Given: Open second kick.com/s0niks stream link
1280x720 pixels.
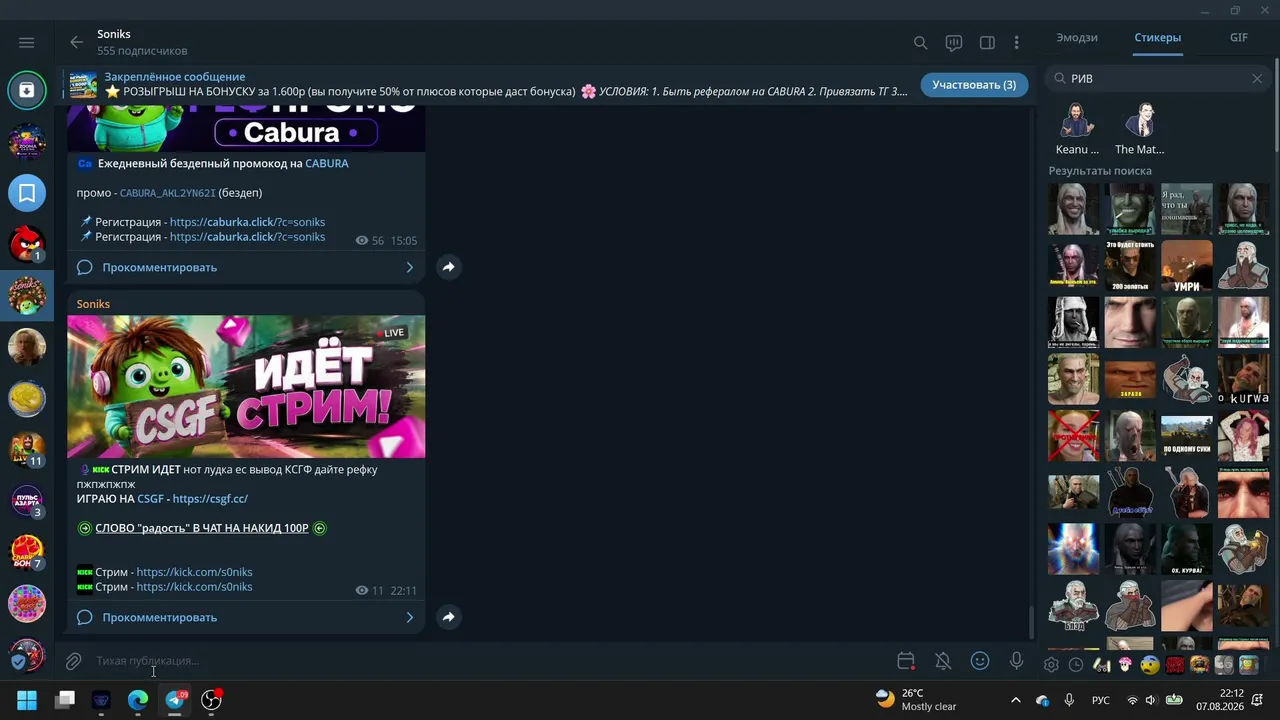Looking at the screenshot, I should [194, 587].
